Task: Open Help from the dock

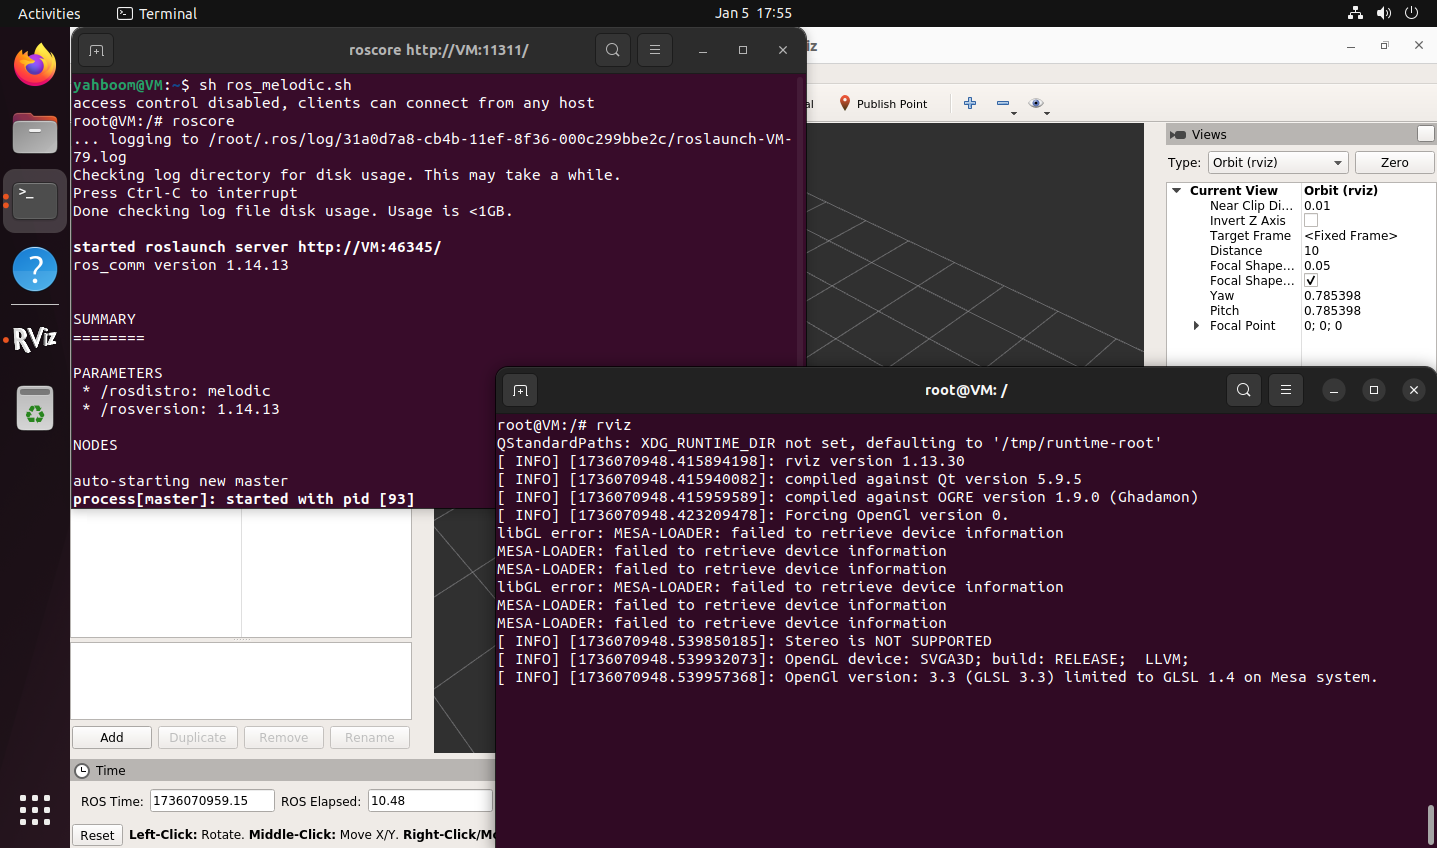Action: pos(35,269)
